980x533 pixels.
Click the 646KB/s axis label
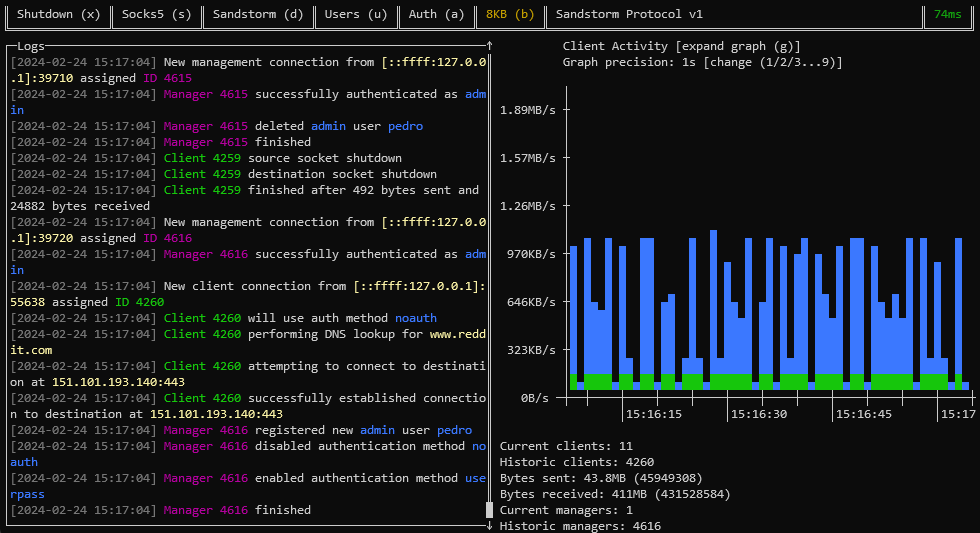tap(531, 302)
